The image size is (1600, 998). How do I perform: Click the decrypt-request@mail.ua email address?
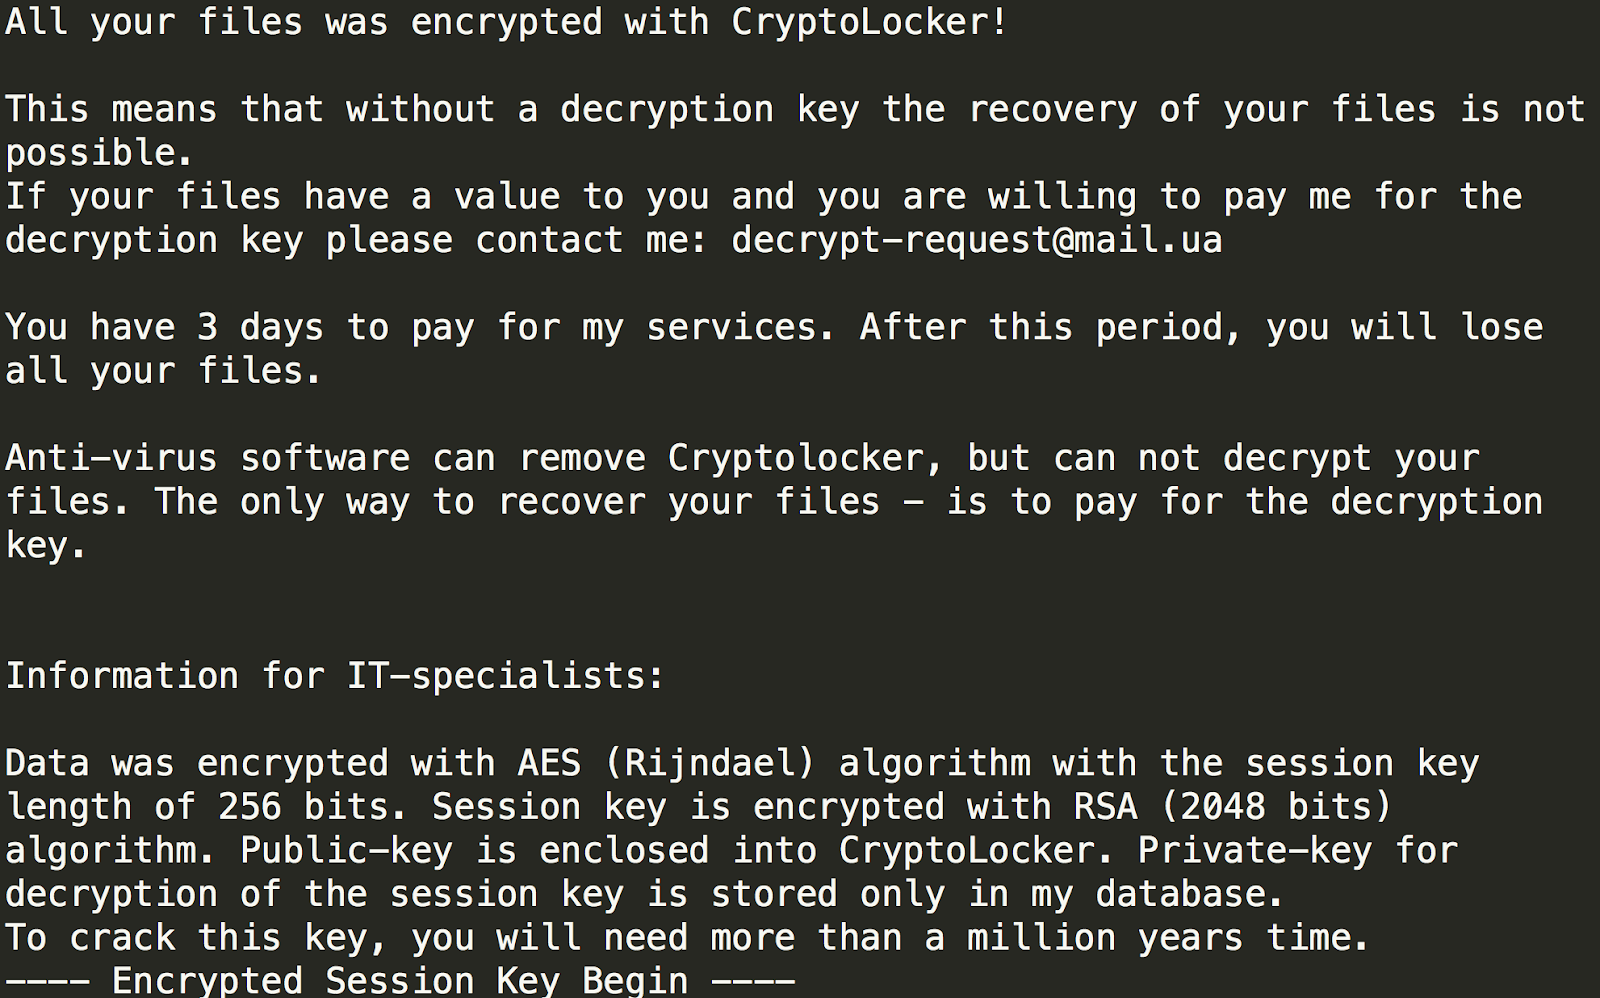(977, 241)
